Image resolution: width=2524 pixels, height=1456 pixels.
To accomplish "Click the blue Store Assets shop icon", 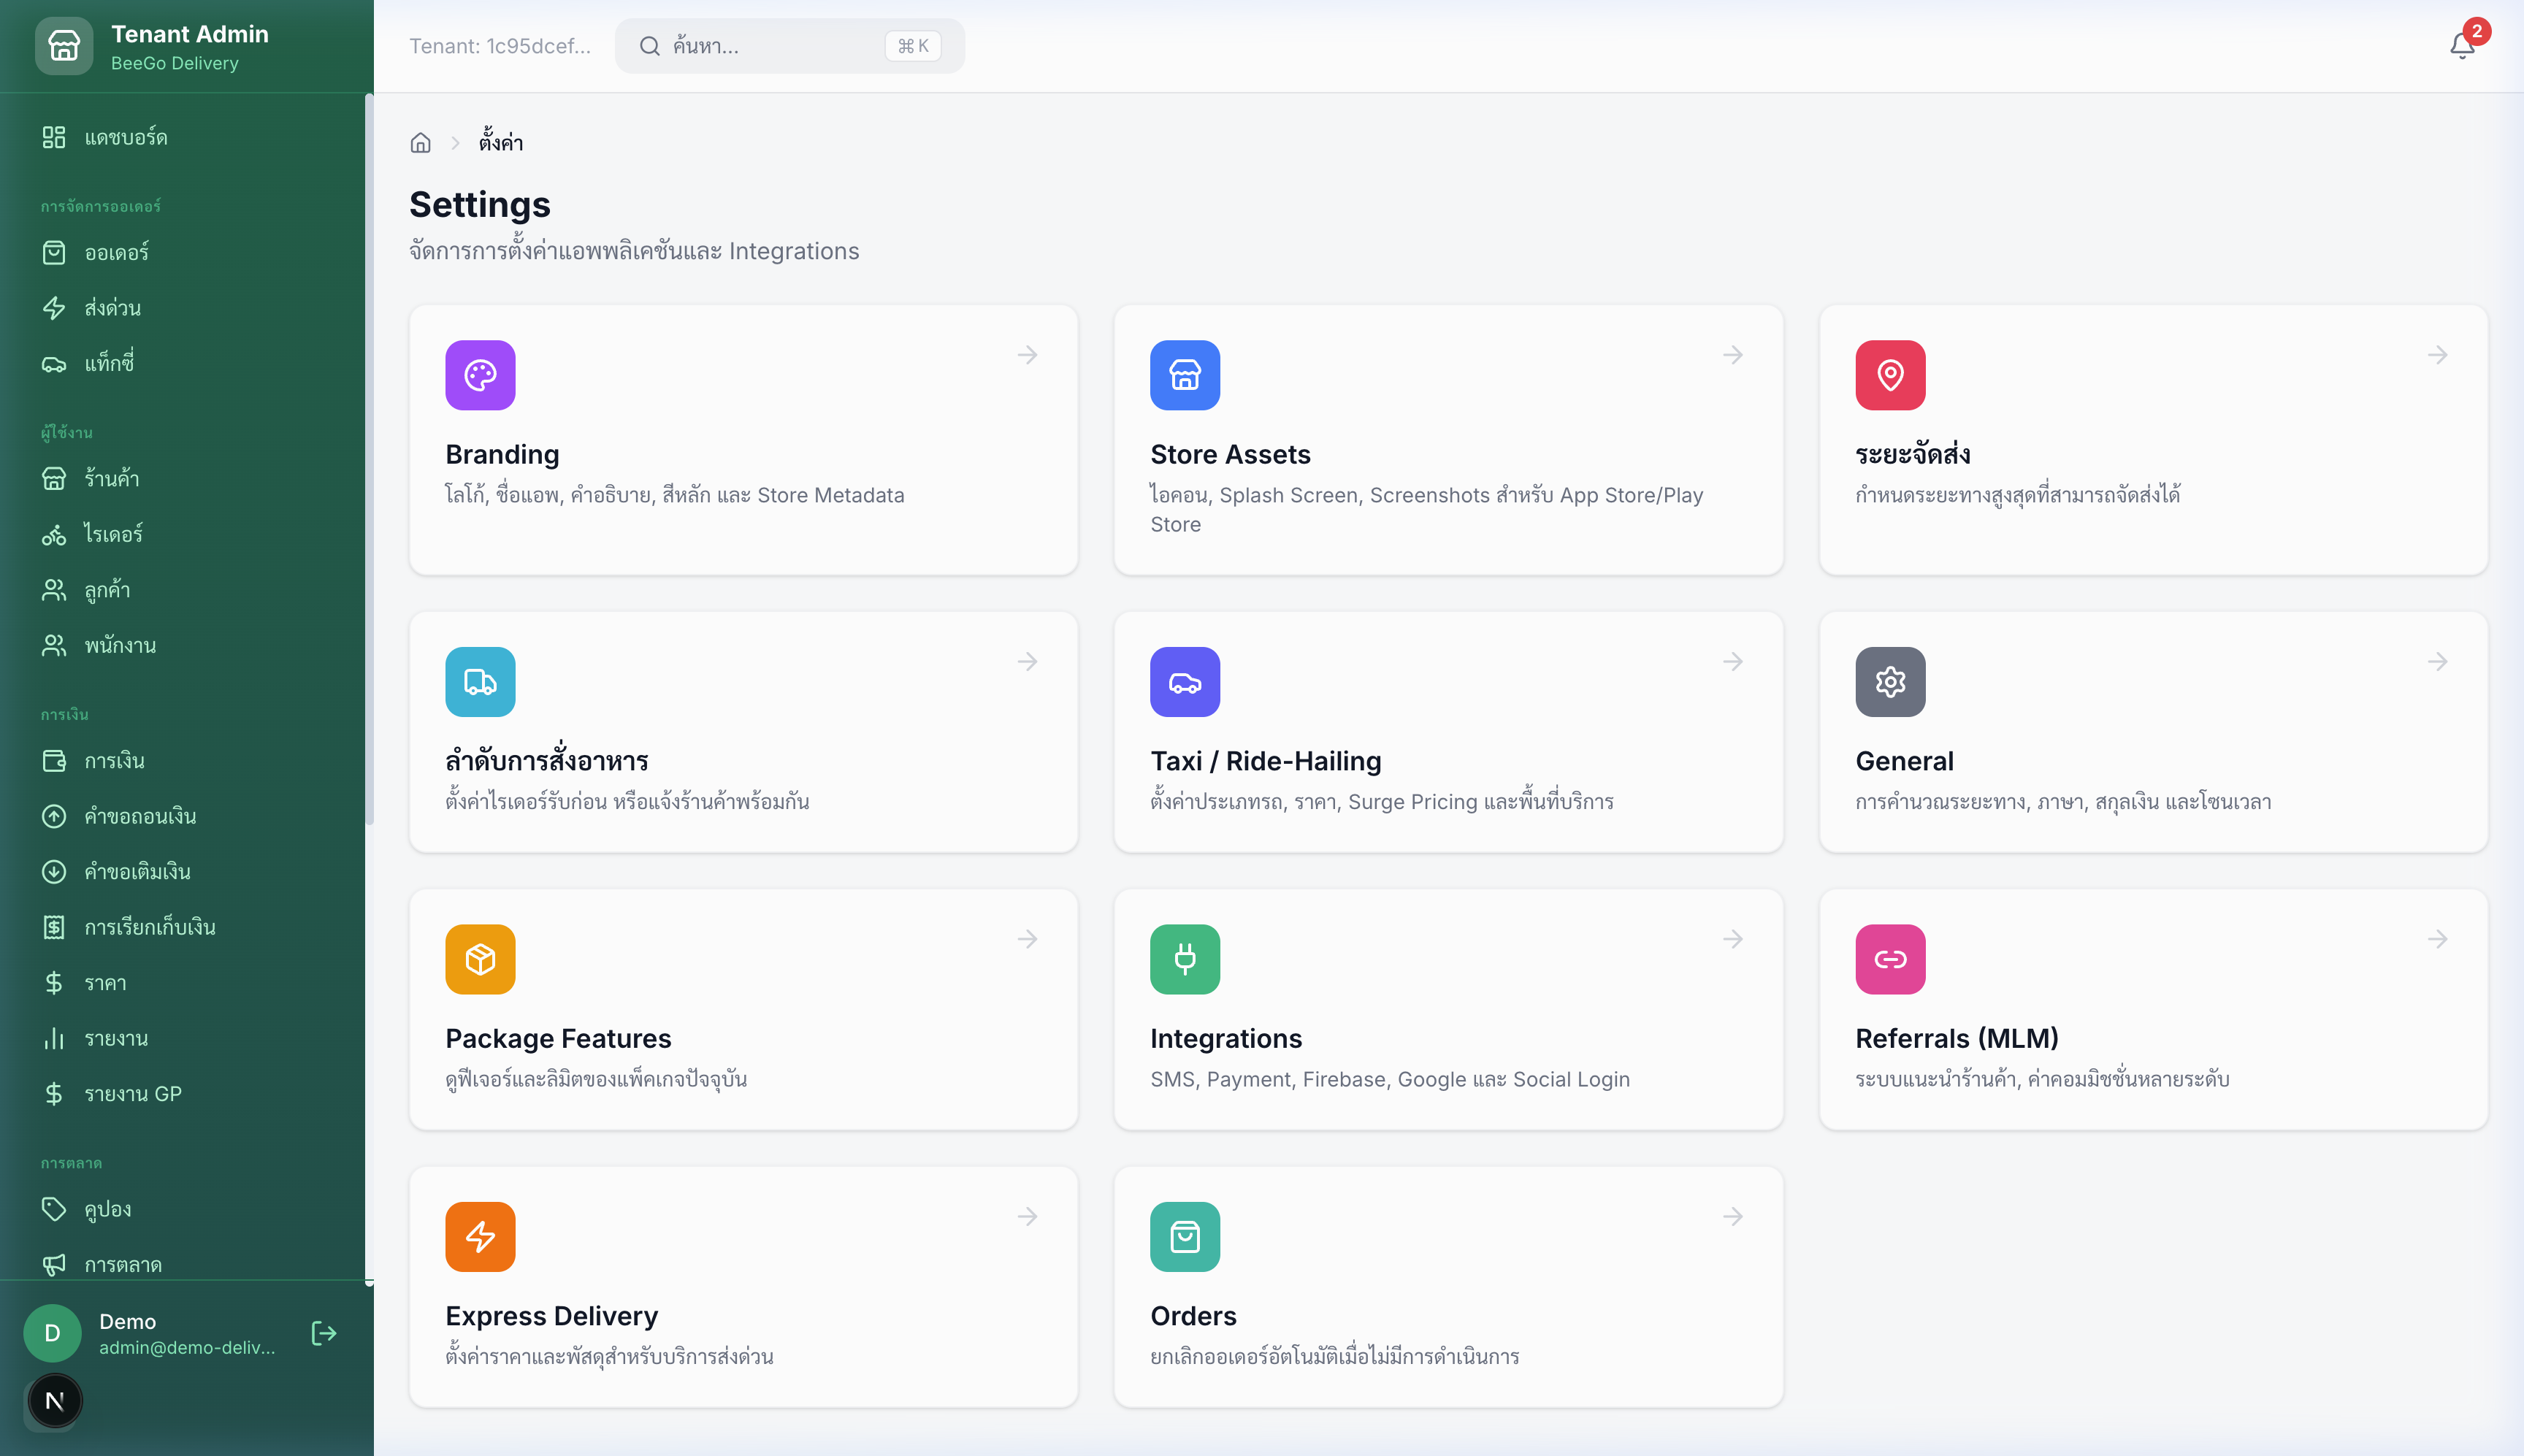I will [x=1184, y=375].
